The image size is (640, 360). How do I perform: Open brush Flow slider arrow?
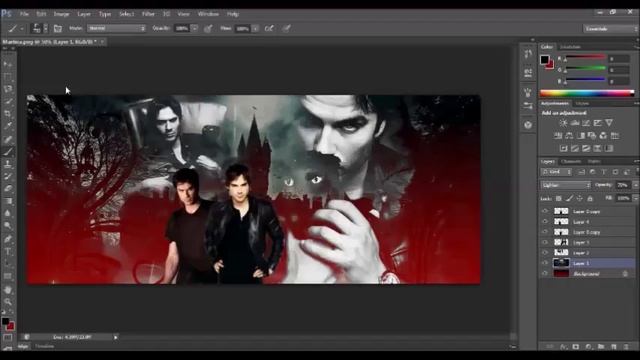pyautogui.click(x=255, y=28)
